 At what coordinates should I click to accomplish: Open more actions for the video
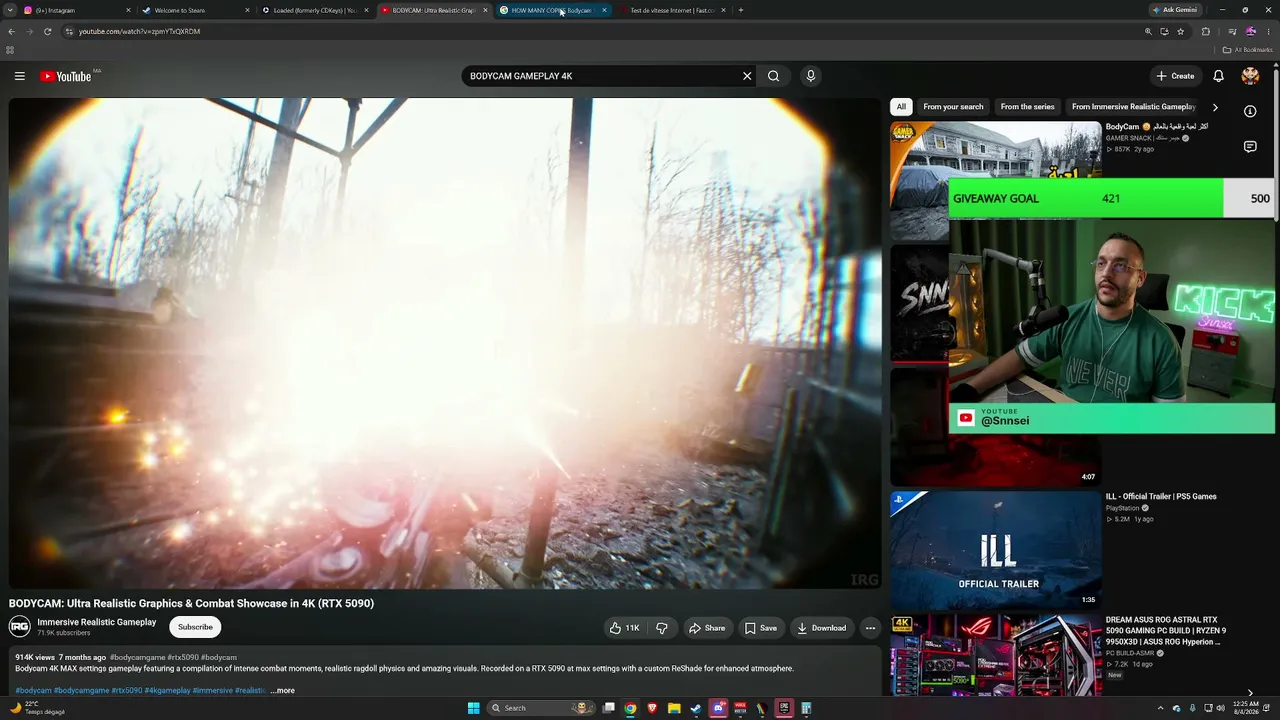point(871,628)
